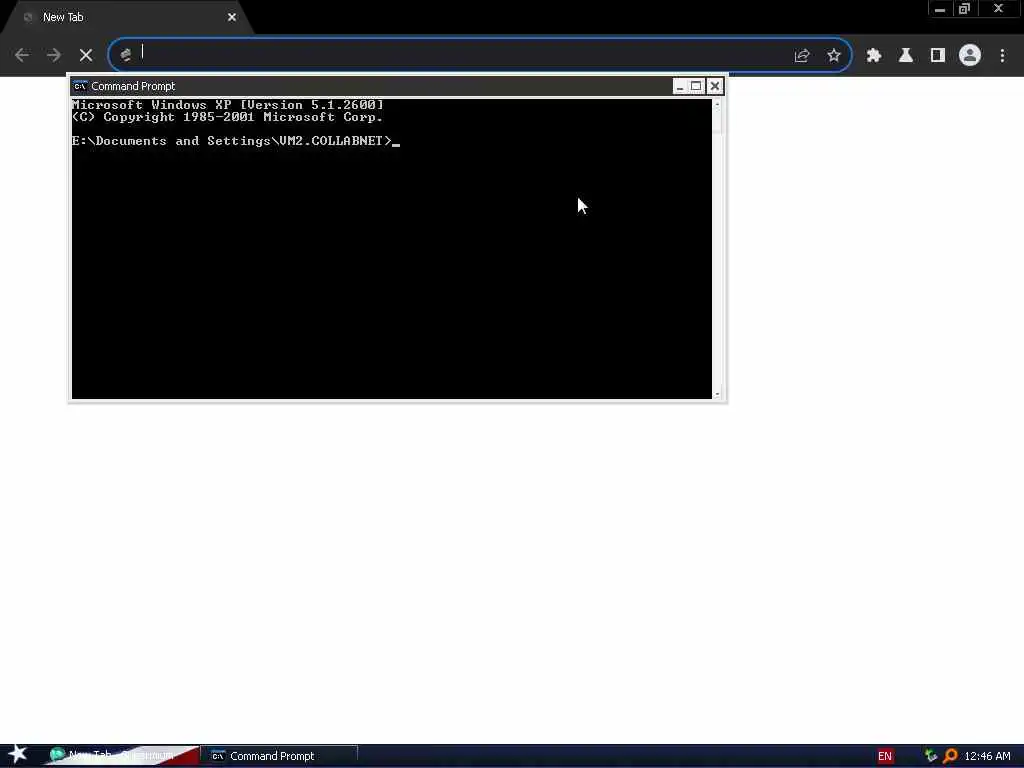
Task: Click the 12:46 AM clock
Action: point(987,756)
